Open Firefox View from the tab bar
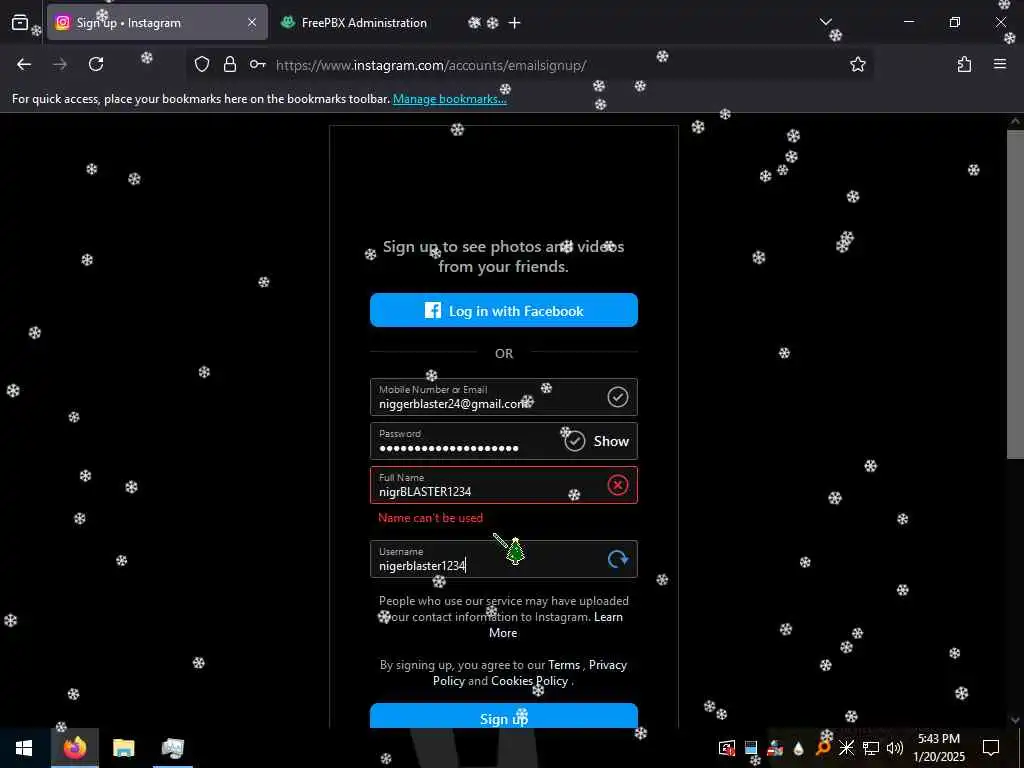 click(x=20, y=22)
